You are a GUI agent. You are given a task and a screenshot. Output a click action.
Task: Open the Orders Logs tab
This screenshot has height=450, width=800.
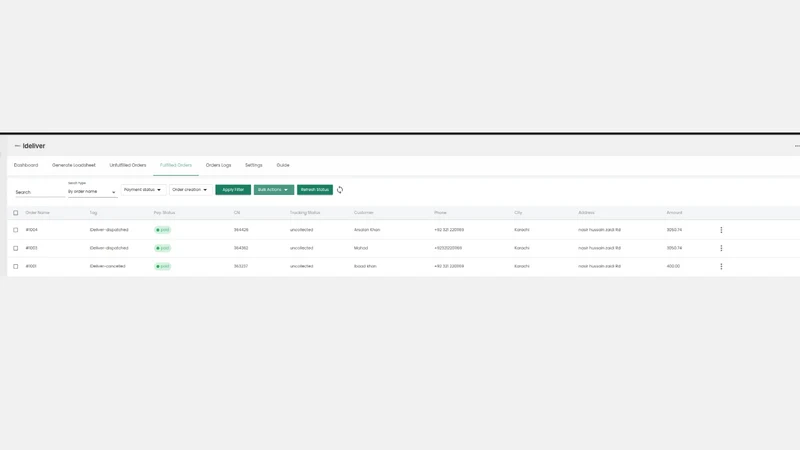pos(218,165)
